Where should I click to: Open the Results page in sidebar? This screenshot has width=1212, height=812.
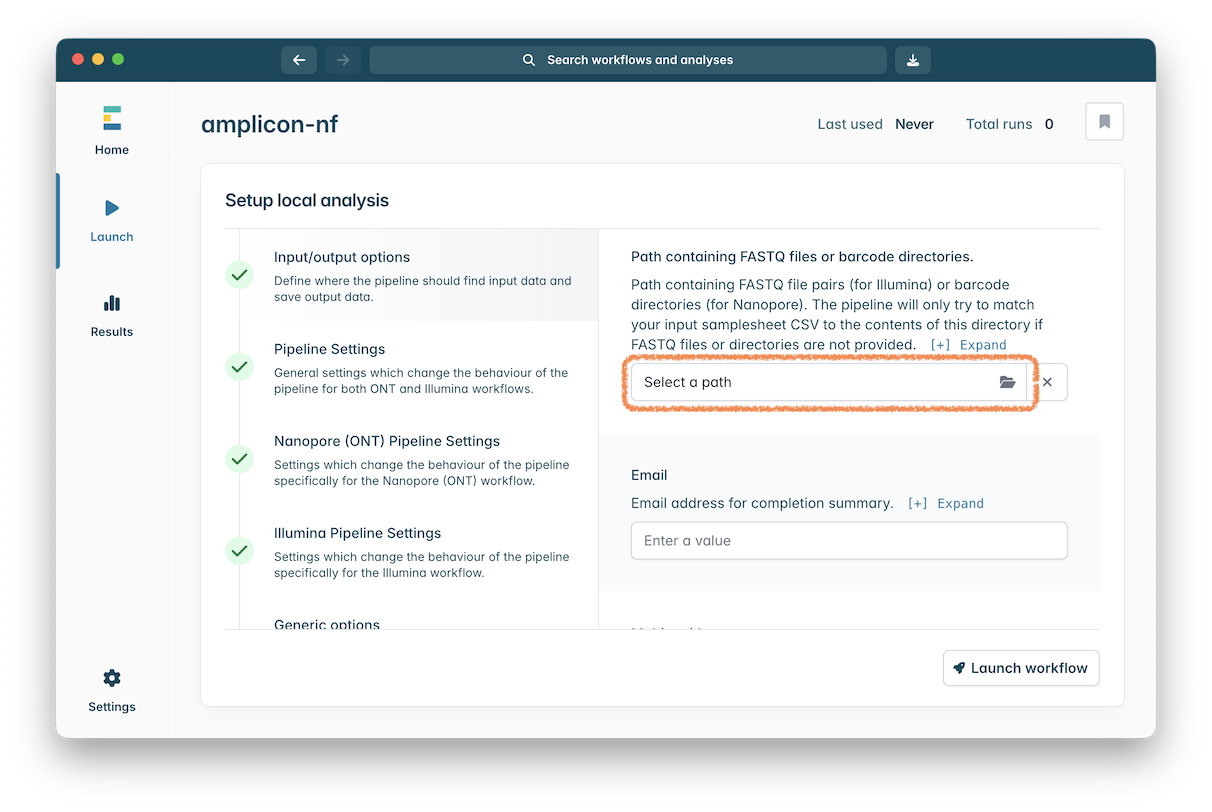112,315
